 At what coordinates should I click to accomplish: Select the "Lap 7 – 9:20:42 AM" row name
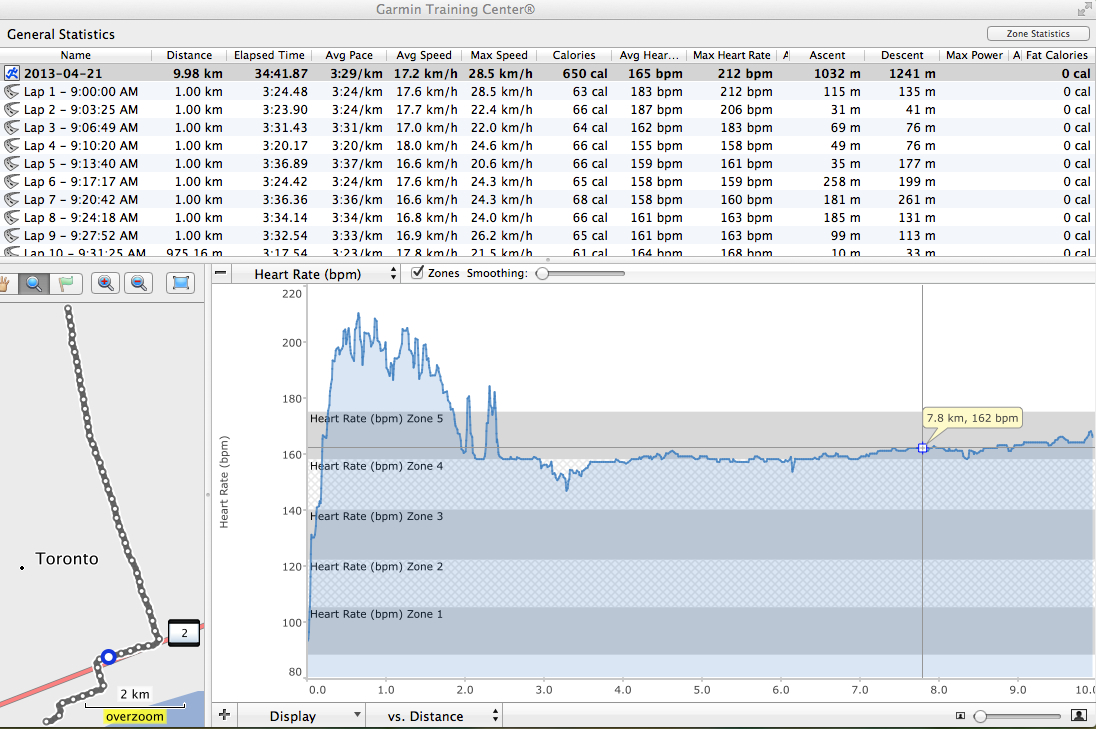click(x=81, y=200)
